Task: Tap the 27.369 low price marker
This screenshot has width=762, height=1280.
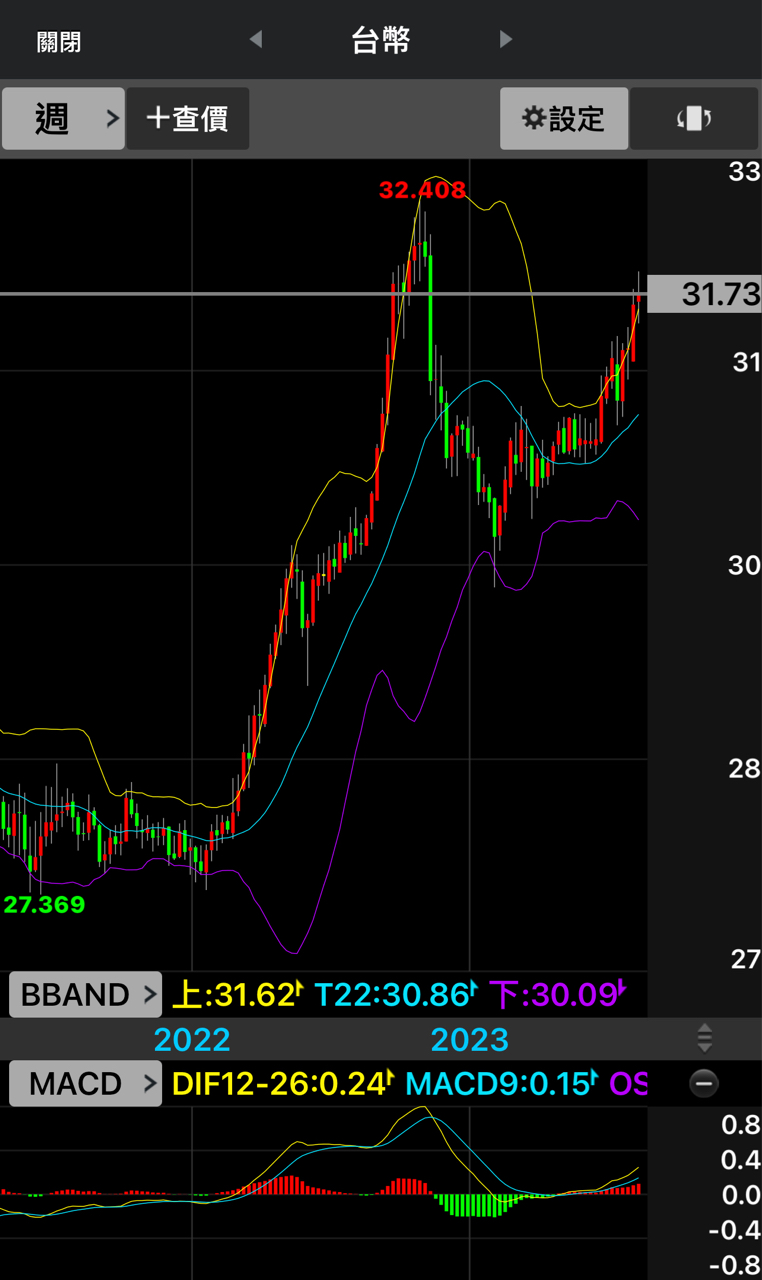Action: click(x=44, y=905)
